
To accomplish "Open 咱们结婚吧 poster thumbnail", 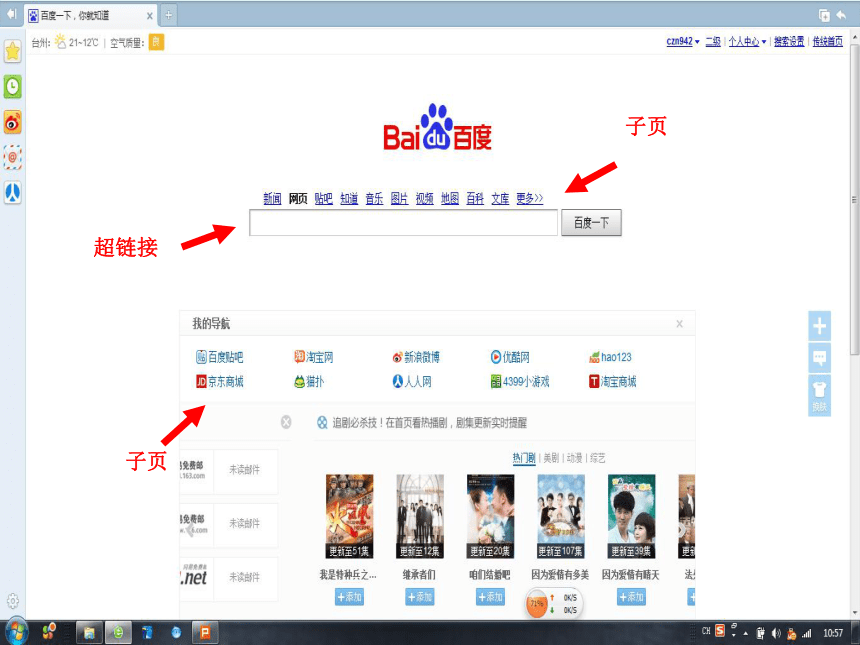I will (x=490, y=516).
